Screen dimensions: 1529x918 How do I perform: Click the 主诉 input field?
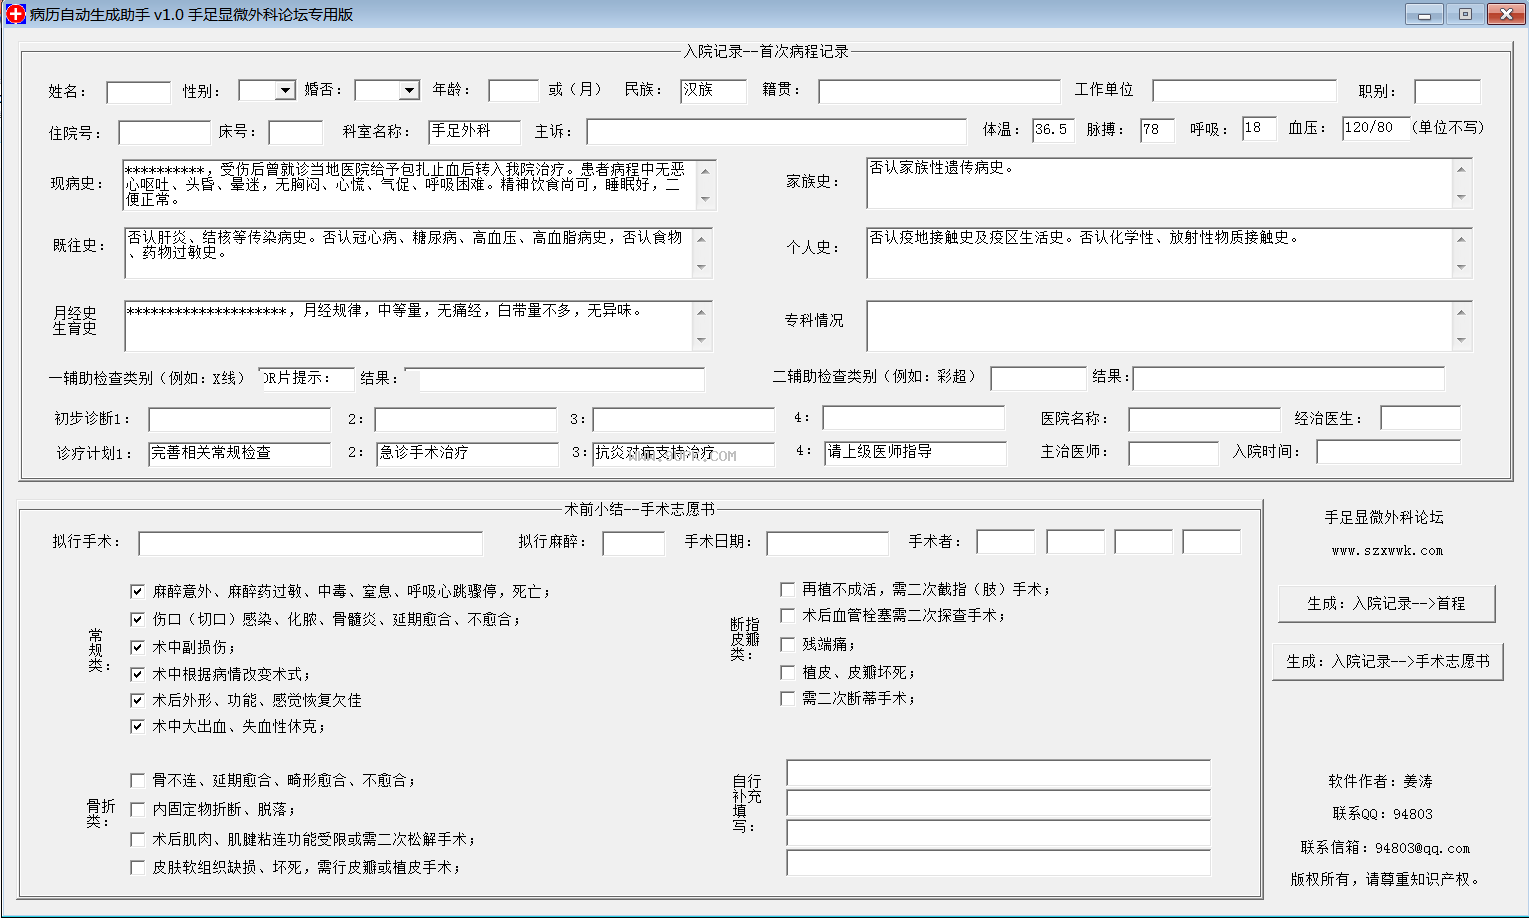776,132
